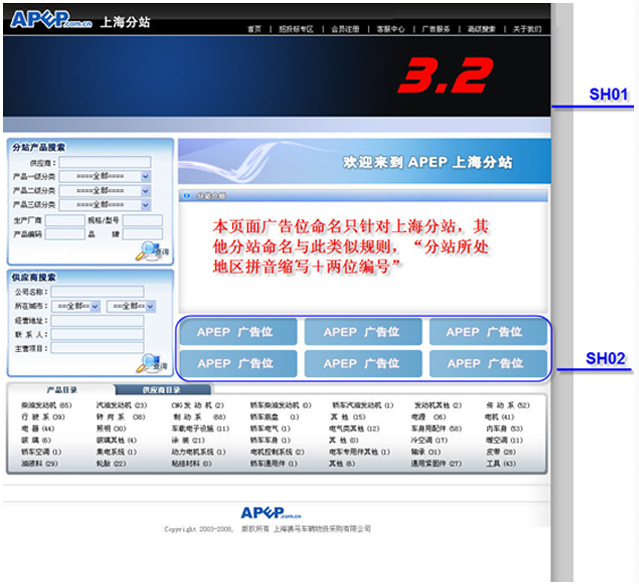Open the 汽油发动机 (23) category

pyautogui.click(x=121, y=405)
